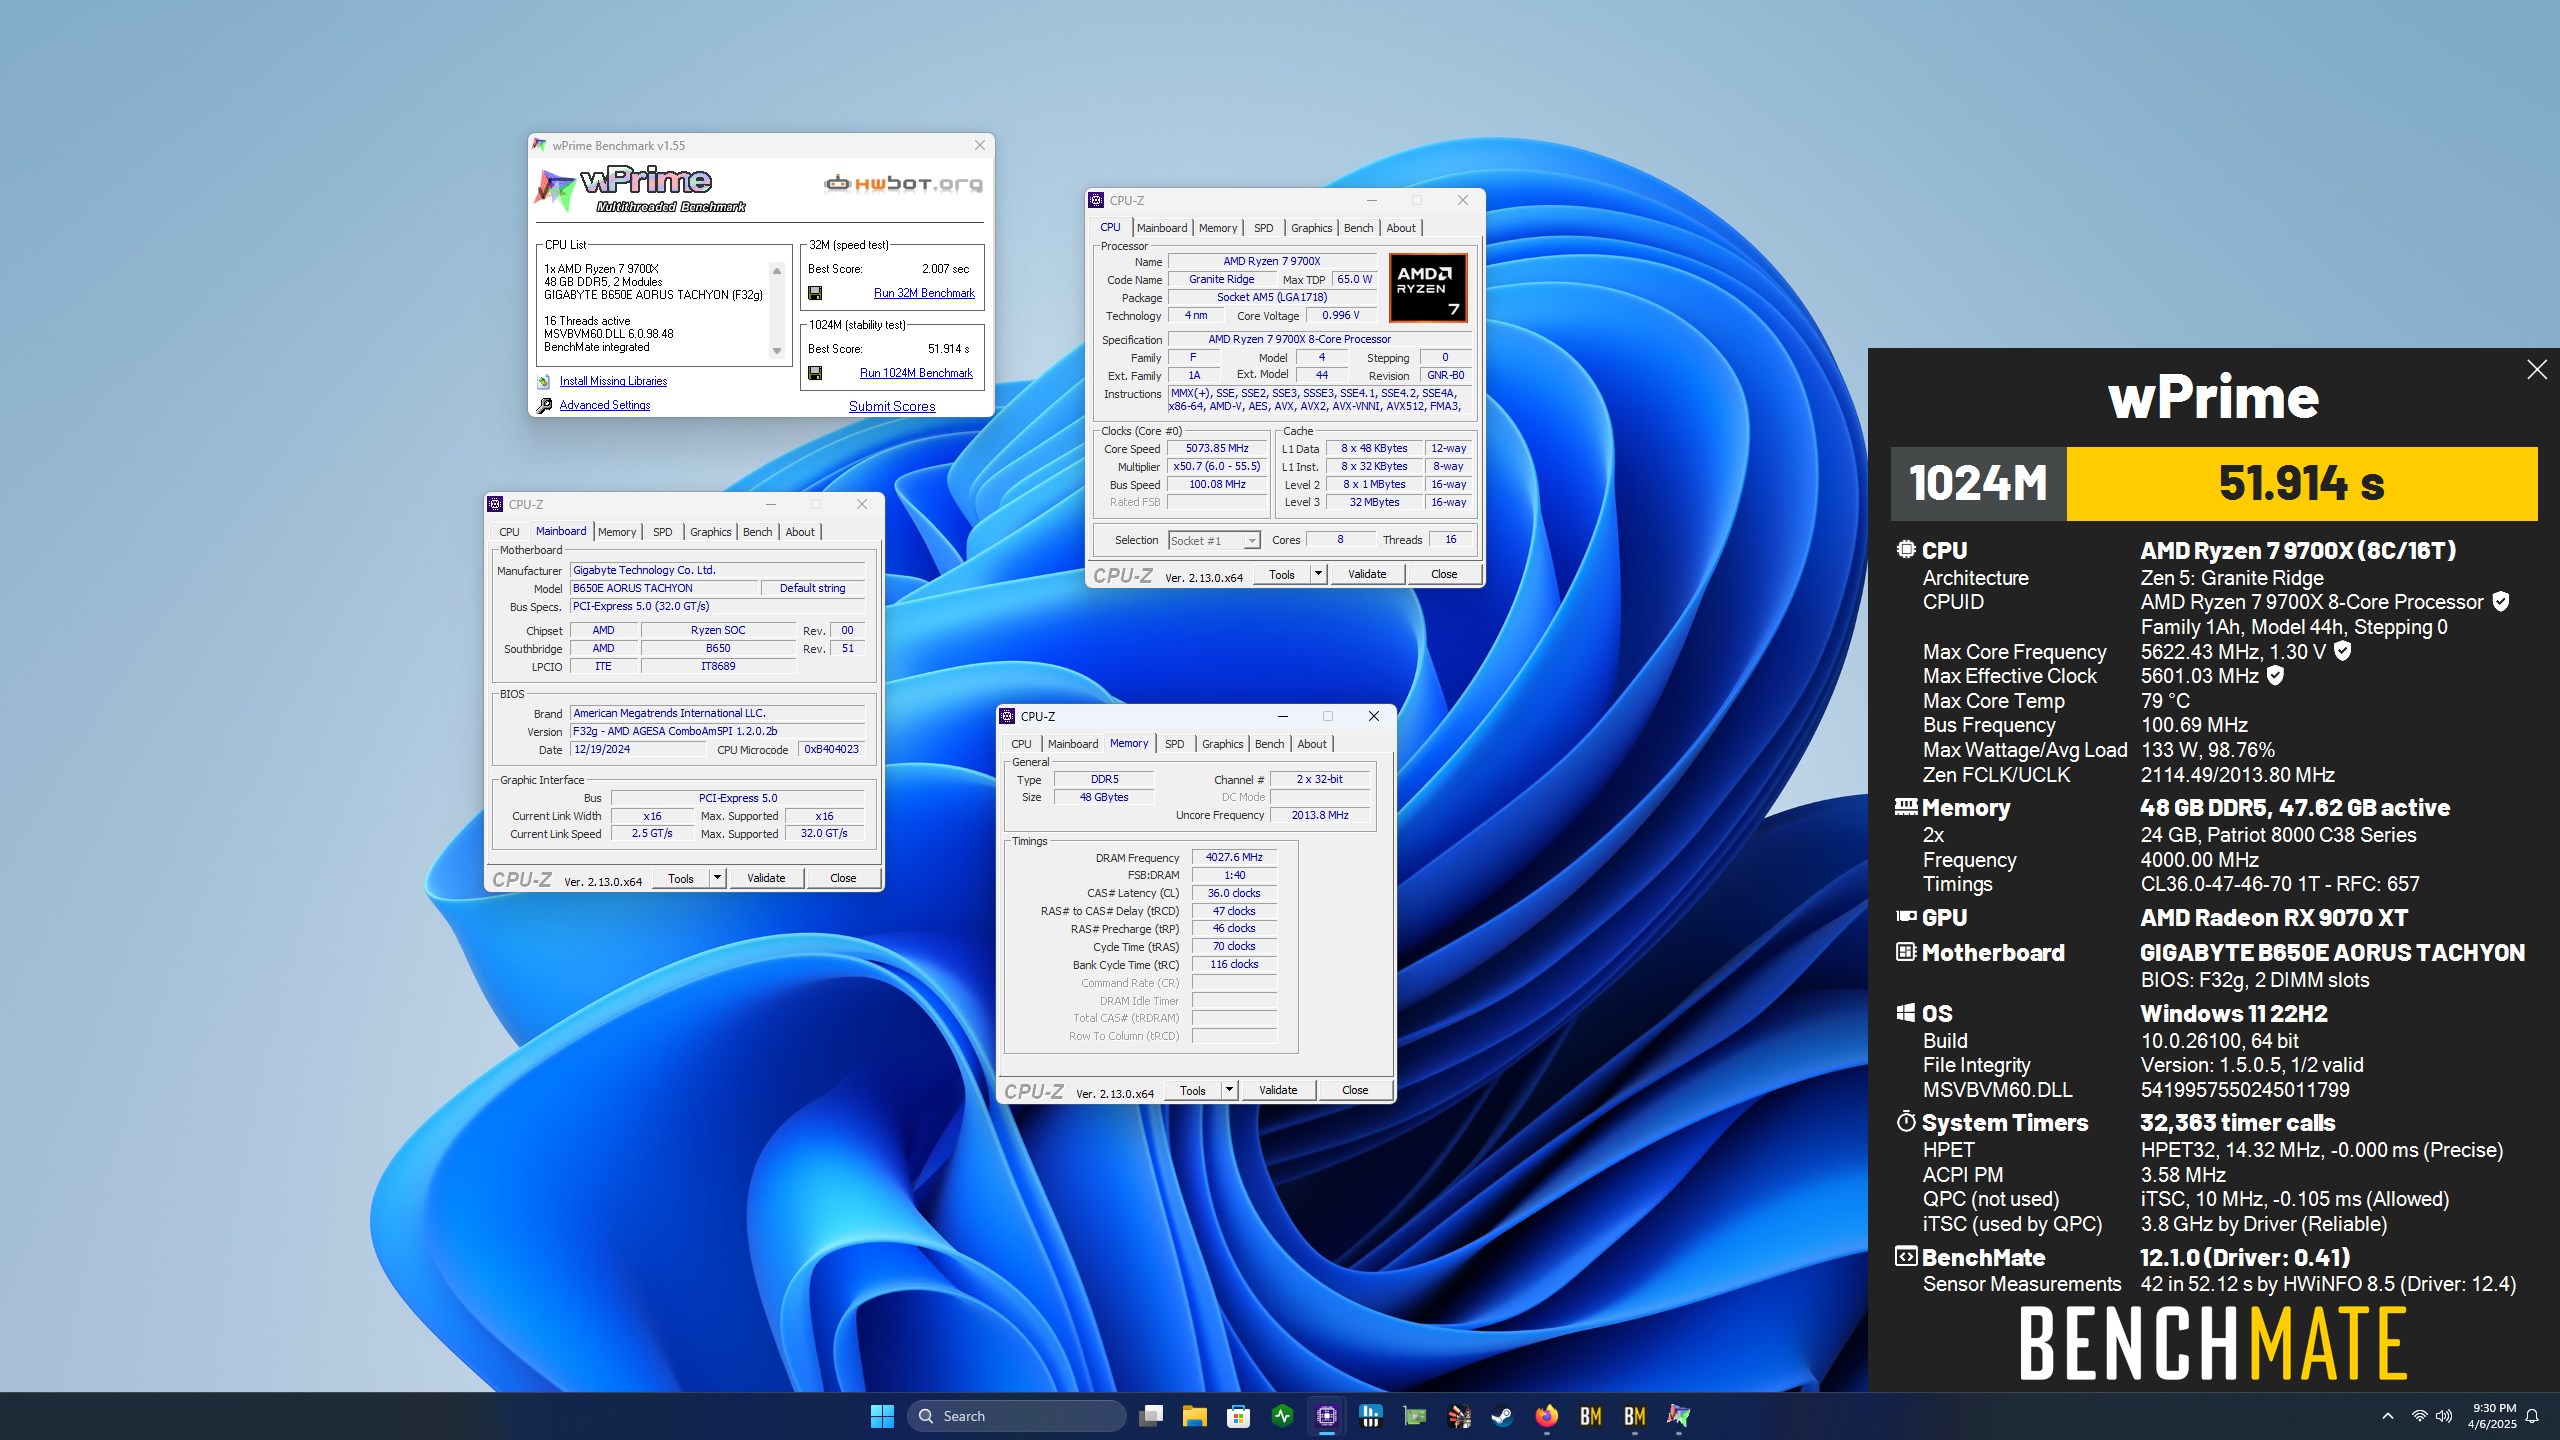Switch to SPD tab in CPU-Z processor window

tap(1264, 228)
